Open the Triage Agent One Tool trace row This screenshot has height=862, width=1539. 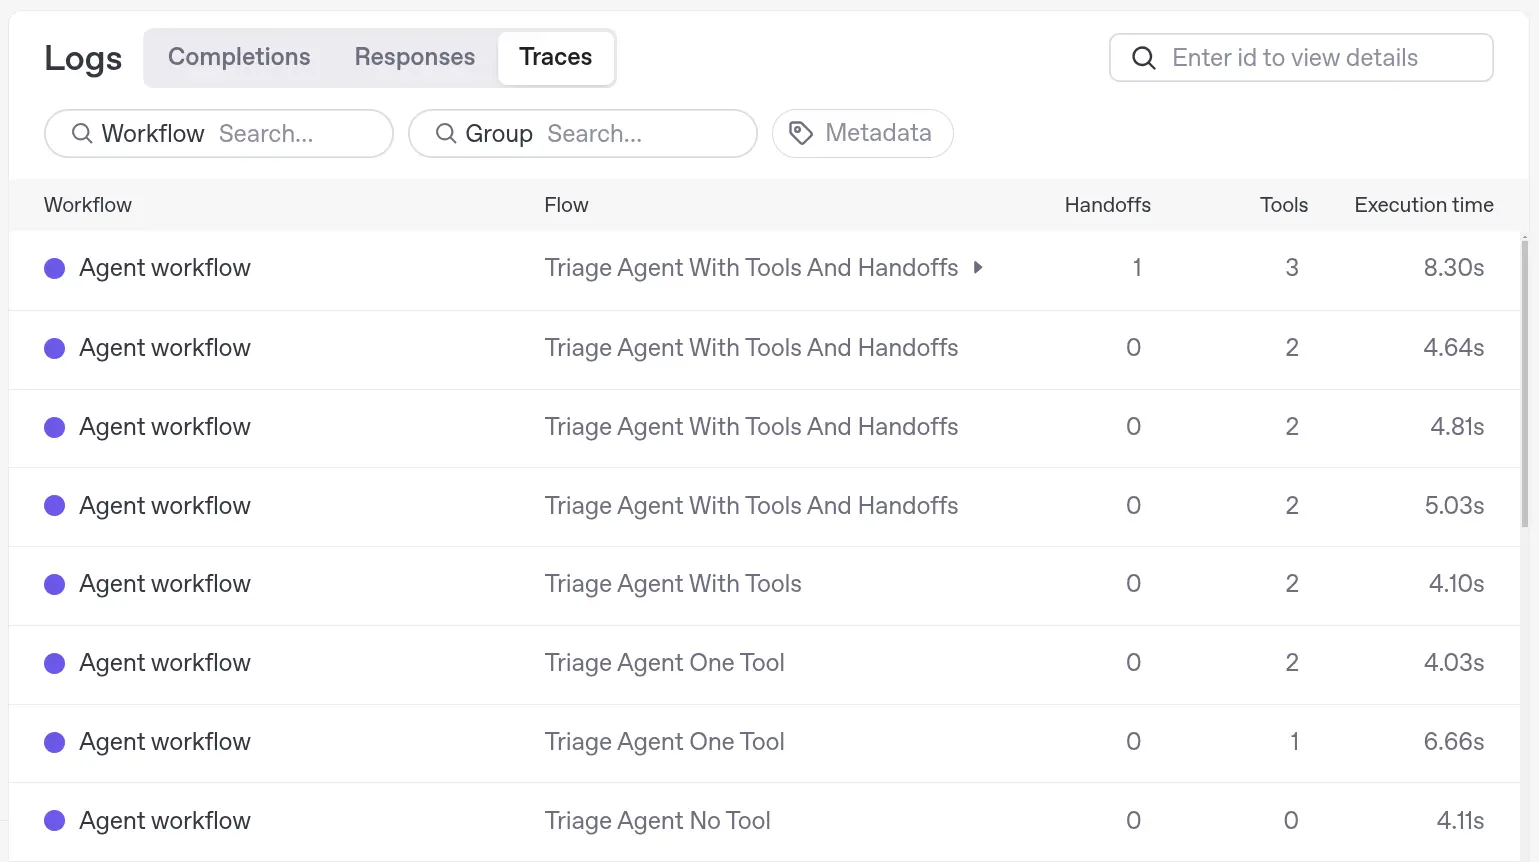[x=664, y=662]
